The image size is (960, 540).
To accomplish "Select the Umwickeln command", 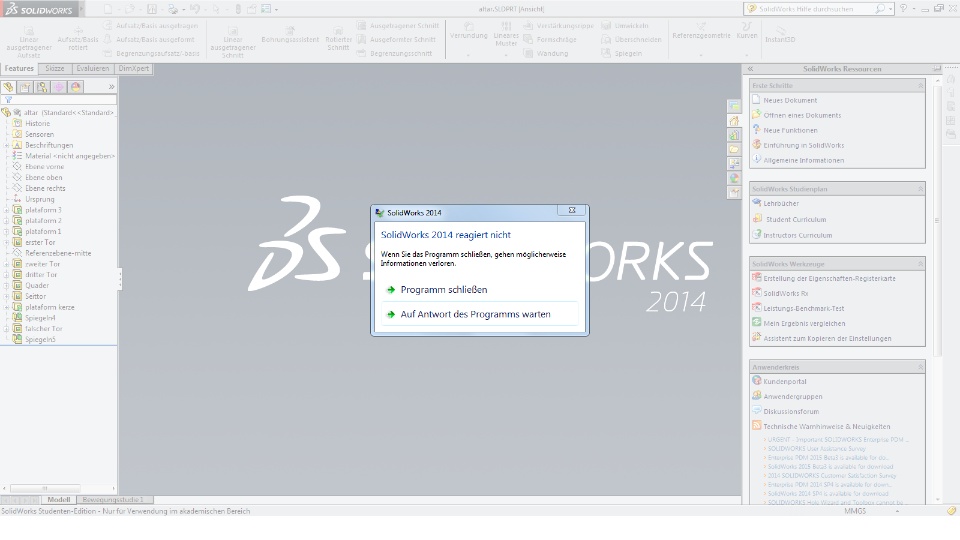I will pyautogui.click(x=624, y=26).
